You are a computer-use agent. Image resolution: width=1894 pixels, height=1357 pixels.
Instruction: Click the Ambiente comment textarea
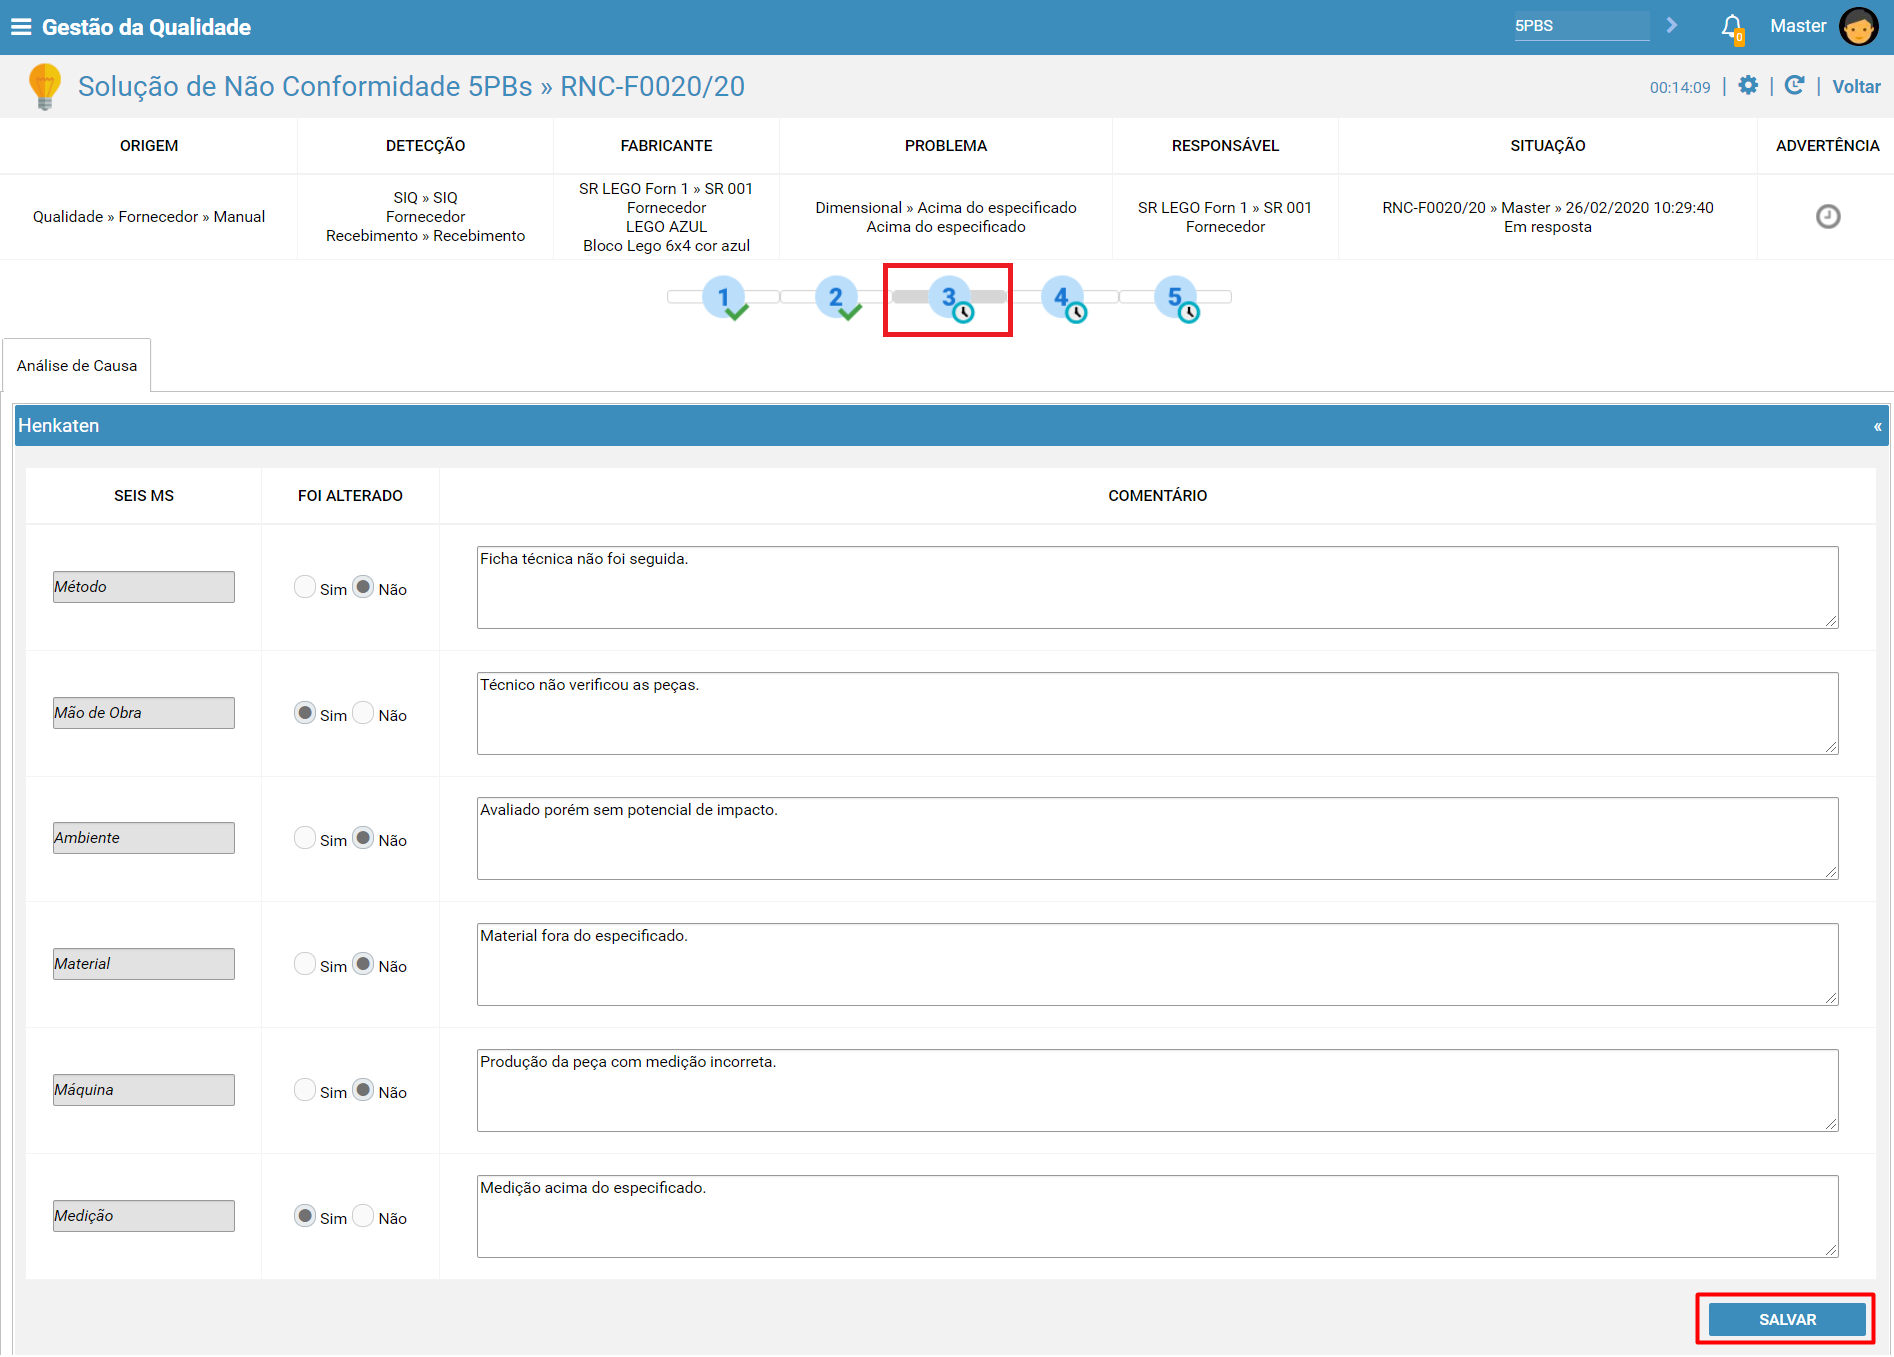tap(1157, 838)
